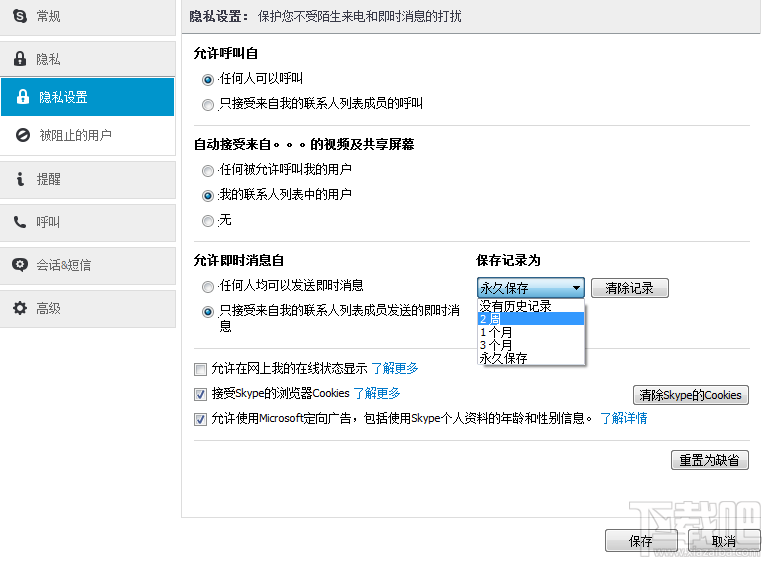Choose 3 个月 from the dropdown list

pos(531,345)
